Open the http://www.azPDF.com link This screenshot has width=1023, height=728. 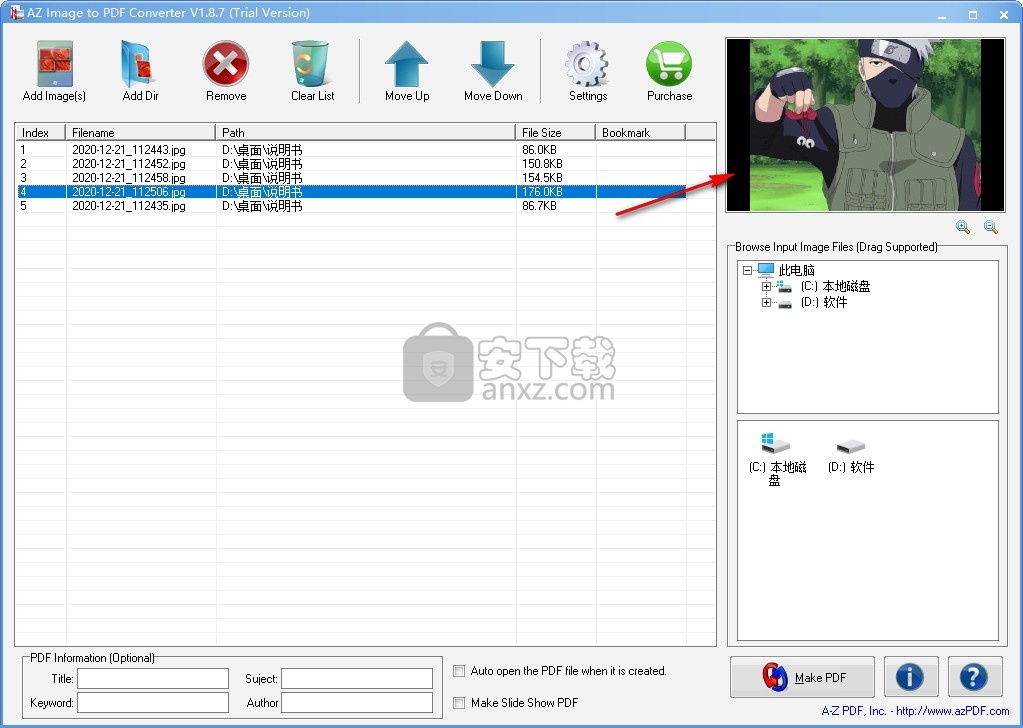pyautogui.click(x=953, y=711)
